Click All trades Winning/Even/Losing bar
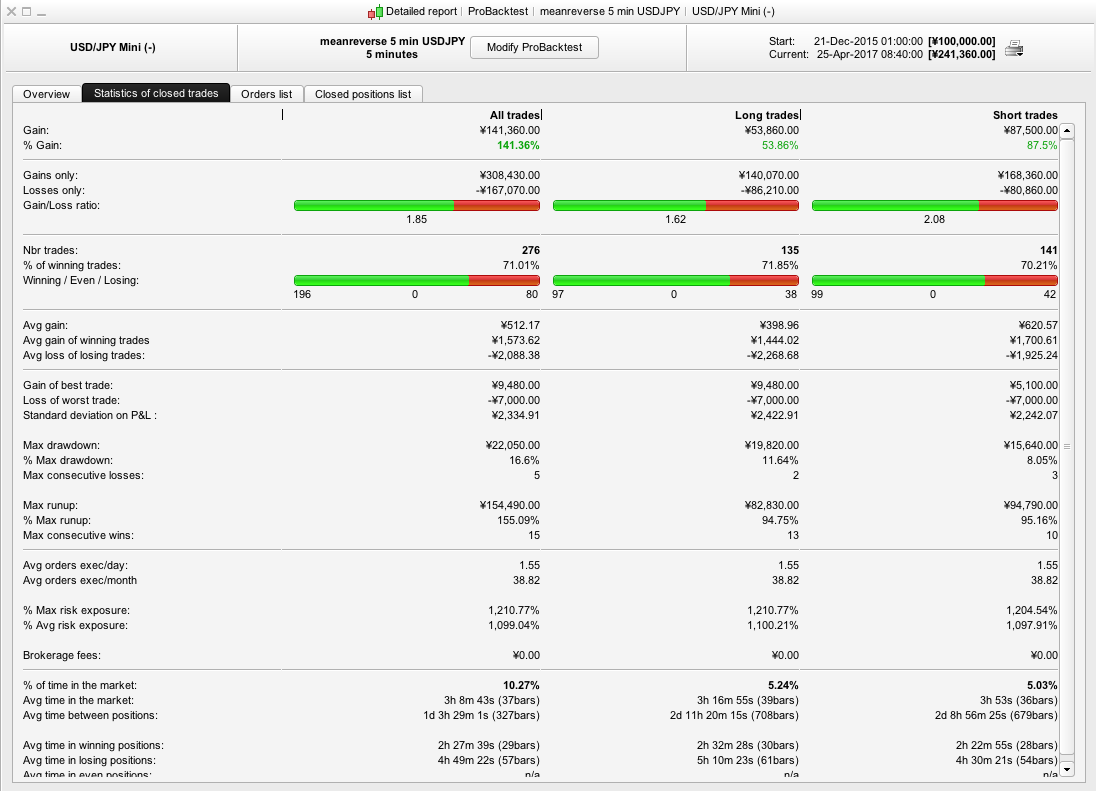 tap(417, 280)
